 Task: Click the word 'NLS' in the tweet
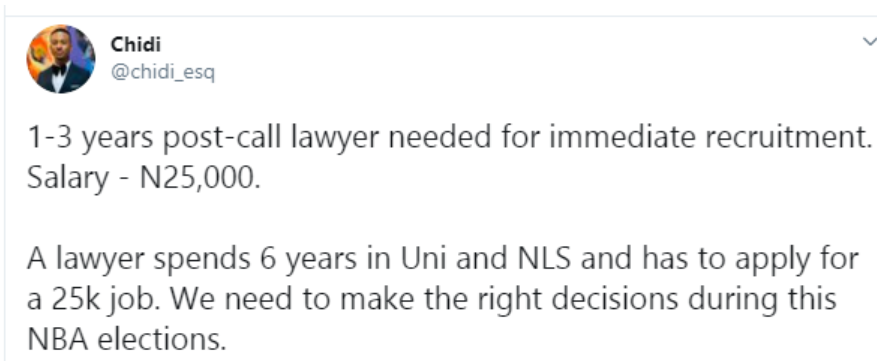click(541, 259)
